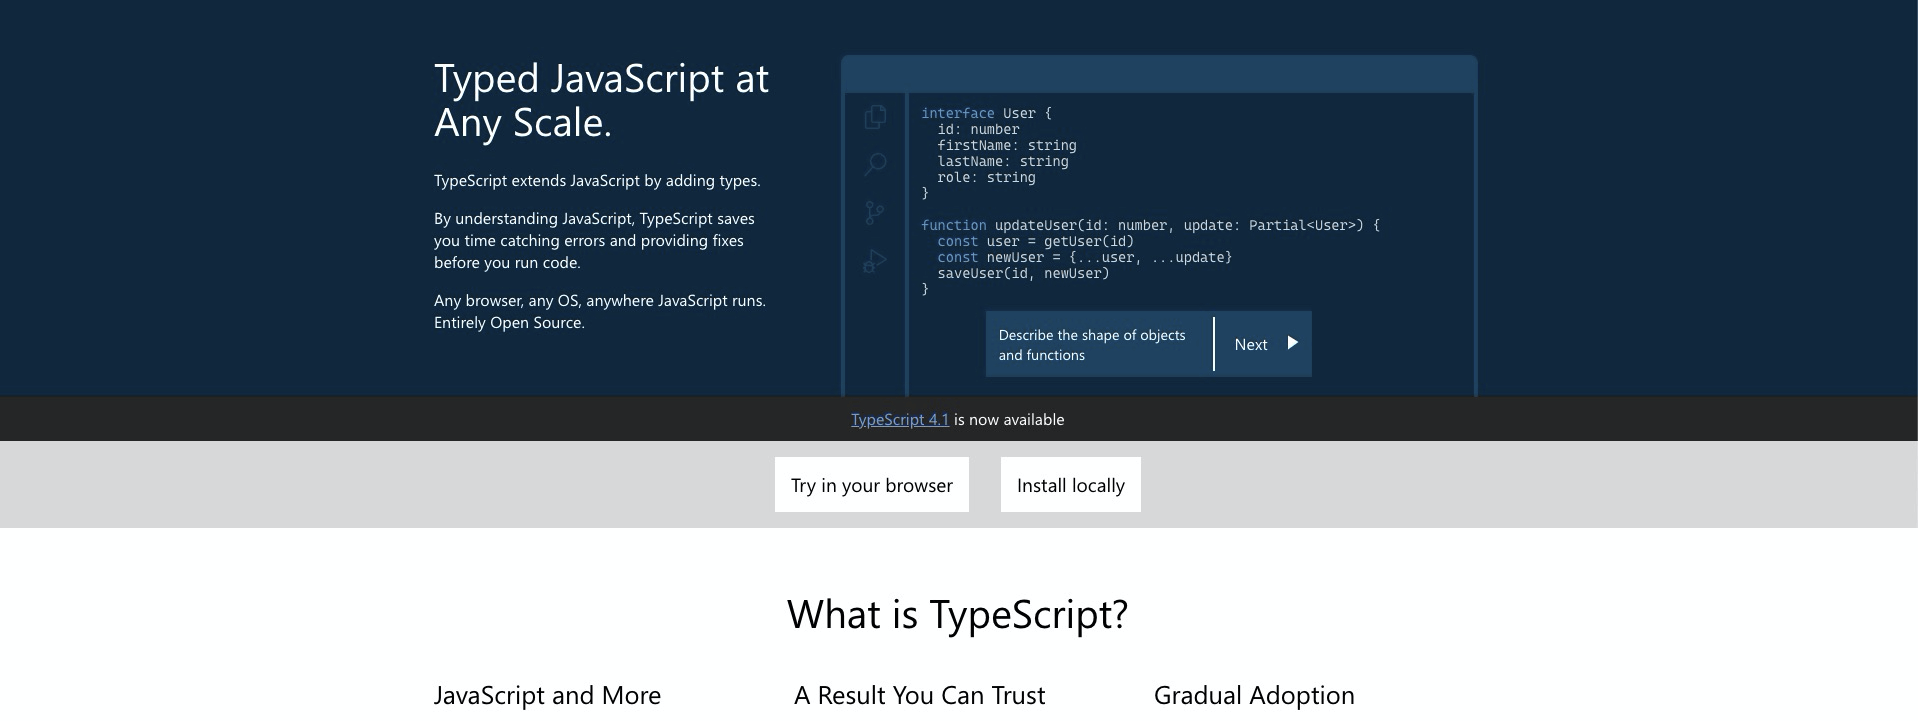Click the 'firstName: string' code line
This screenshot has height=721, width=1918.
tap(1007, 146)
